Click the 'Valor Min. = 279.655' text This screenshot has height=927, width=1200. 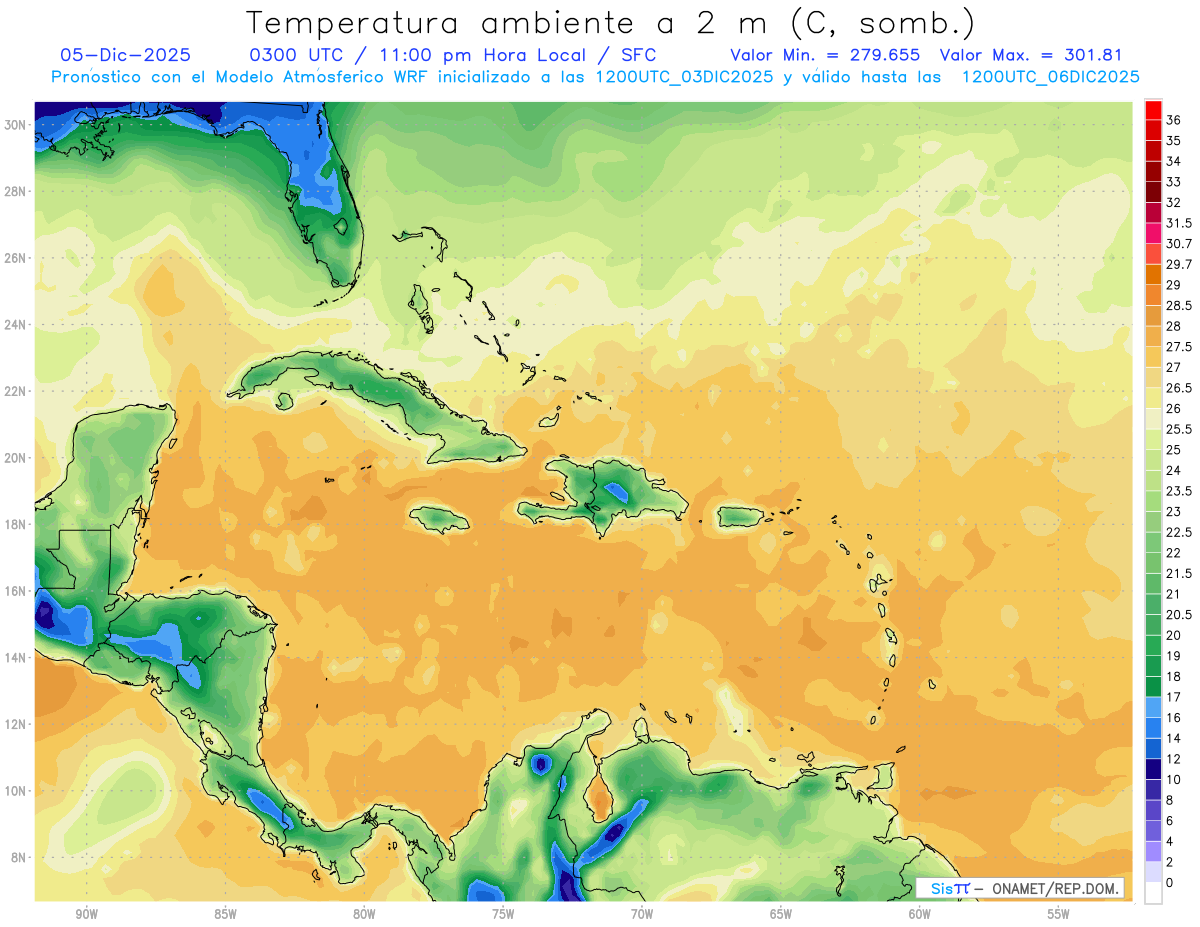pyautogui.click(x=825, y=55)
